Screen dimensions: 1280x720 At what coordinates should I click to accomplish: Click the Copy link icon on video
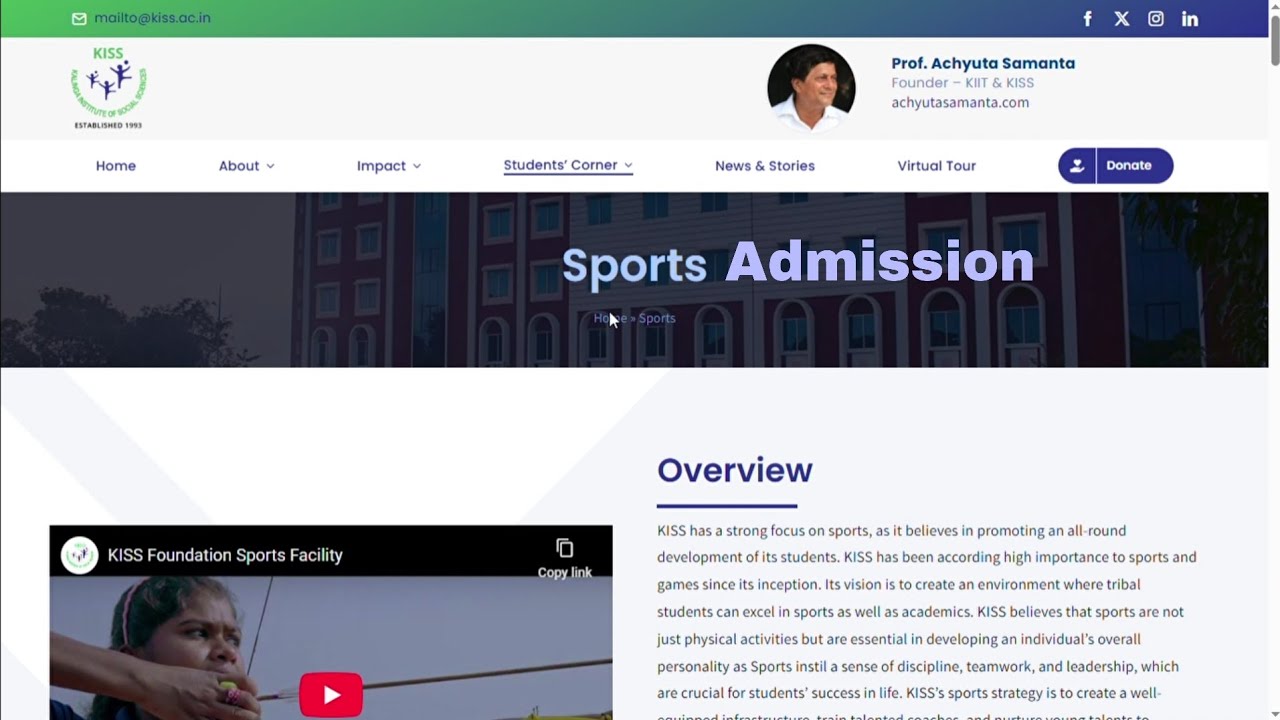[565, 548]
